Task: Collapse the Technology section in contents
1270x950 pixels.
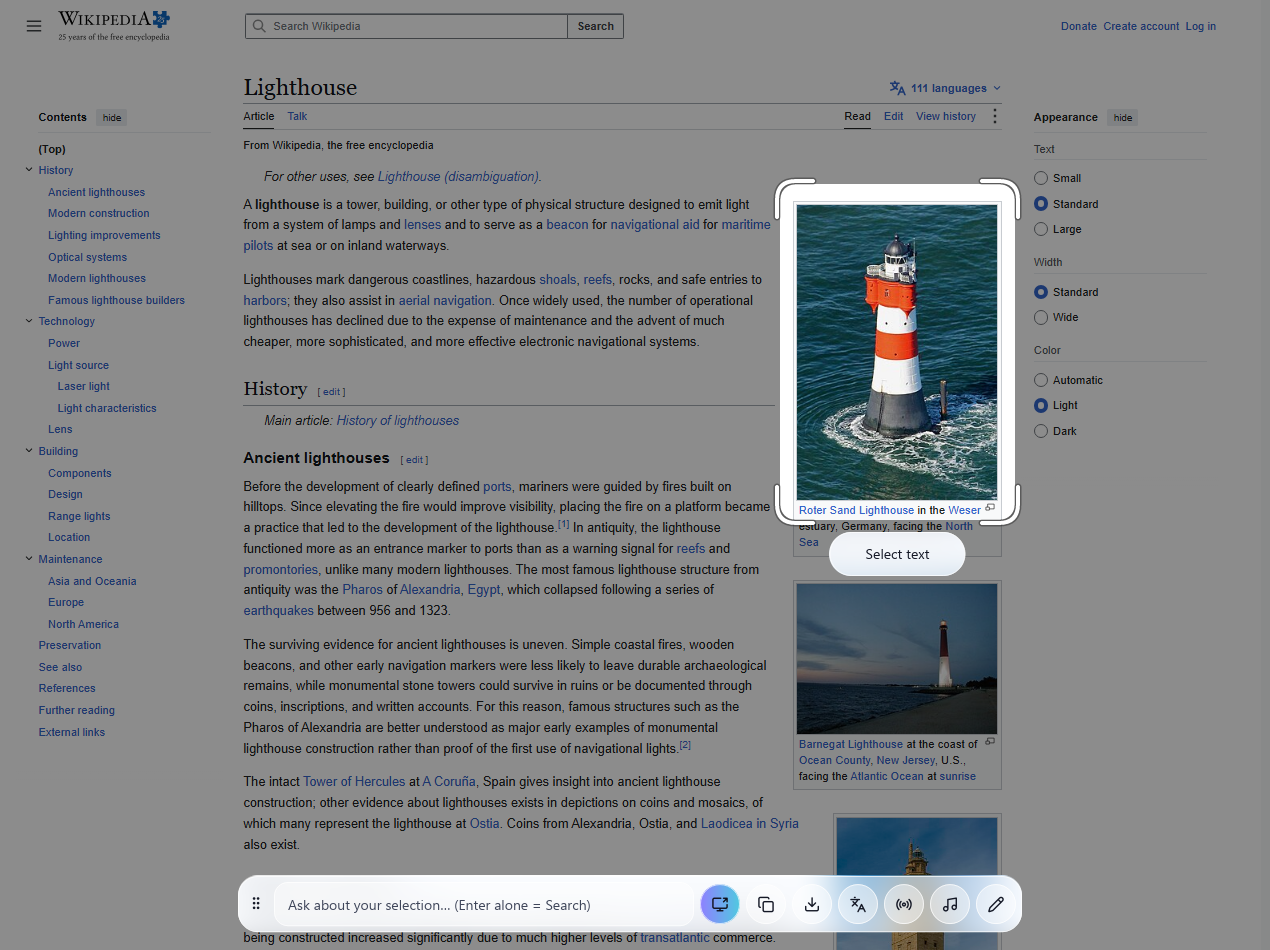Action: tap(29, 321)
